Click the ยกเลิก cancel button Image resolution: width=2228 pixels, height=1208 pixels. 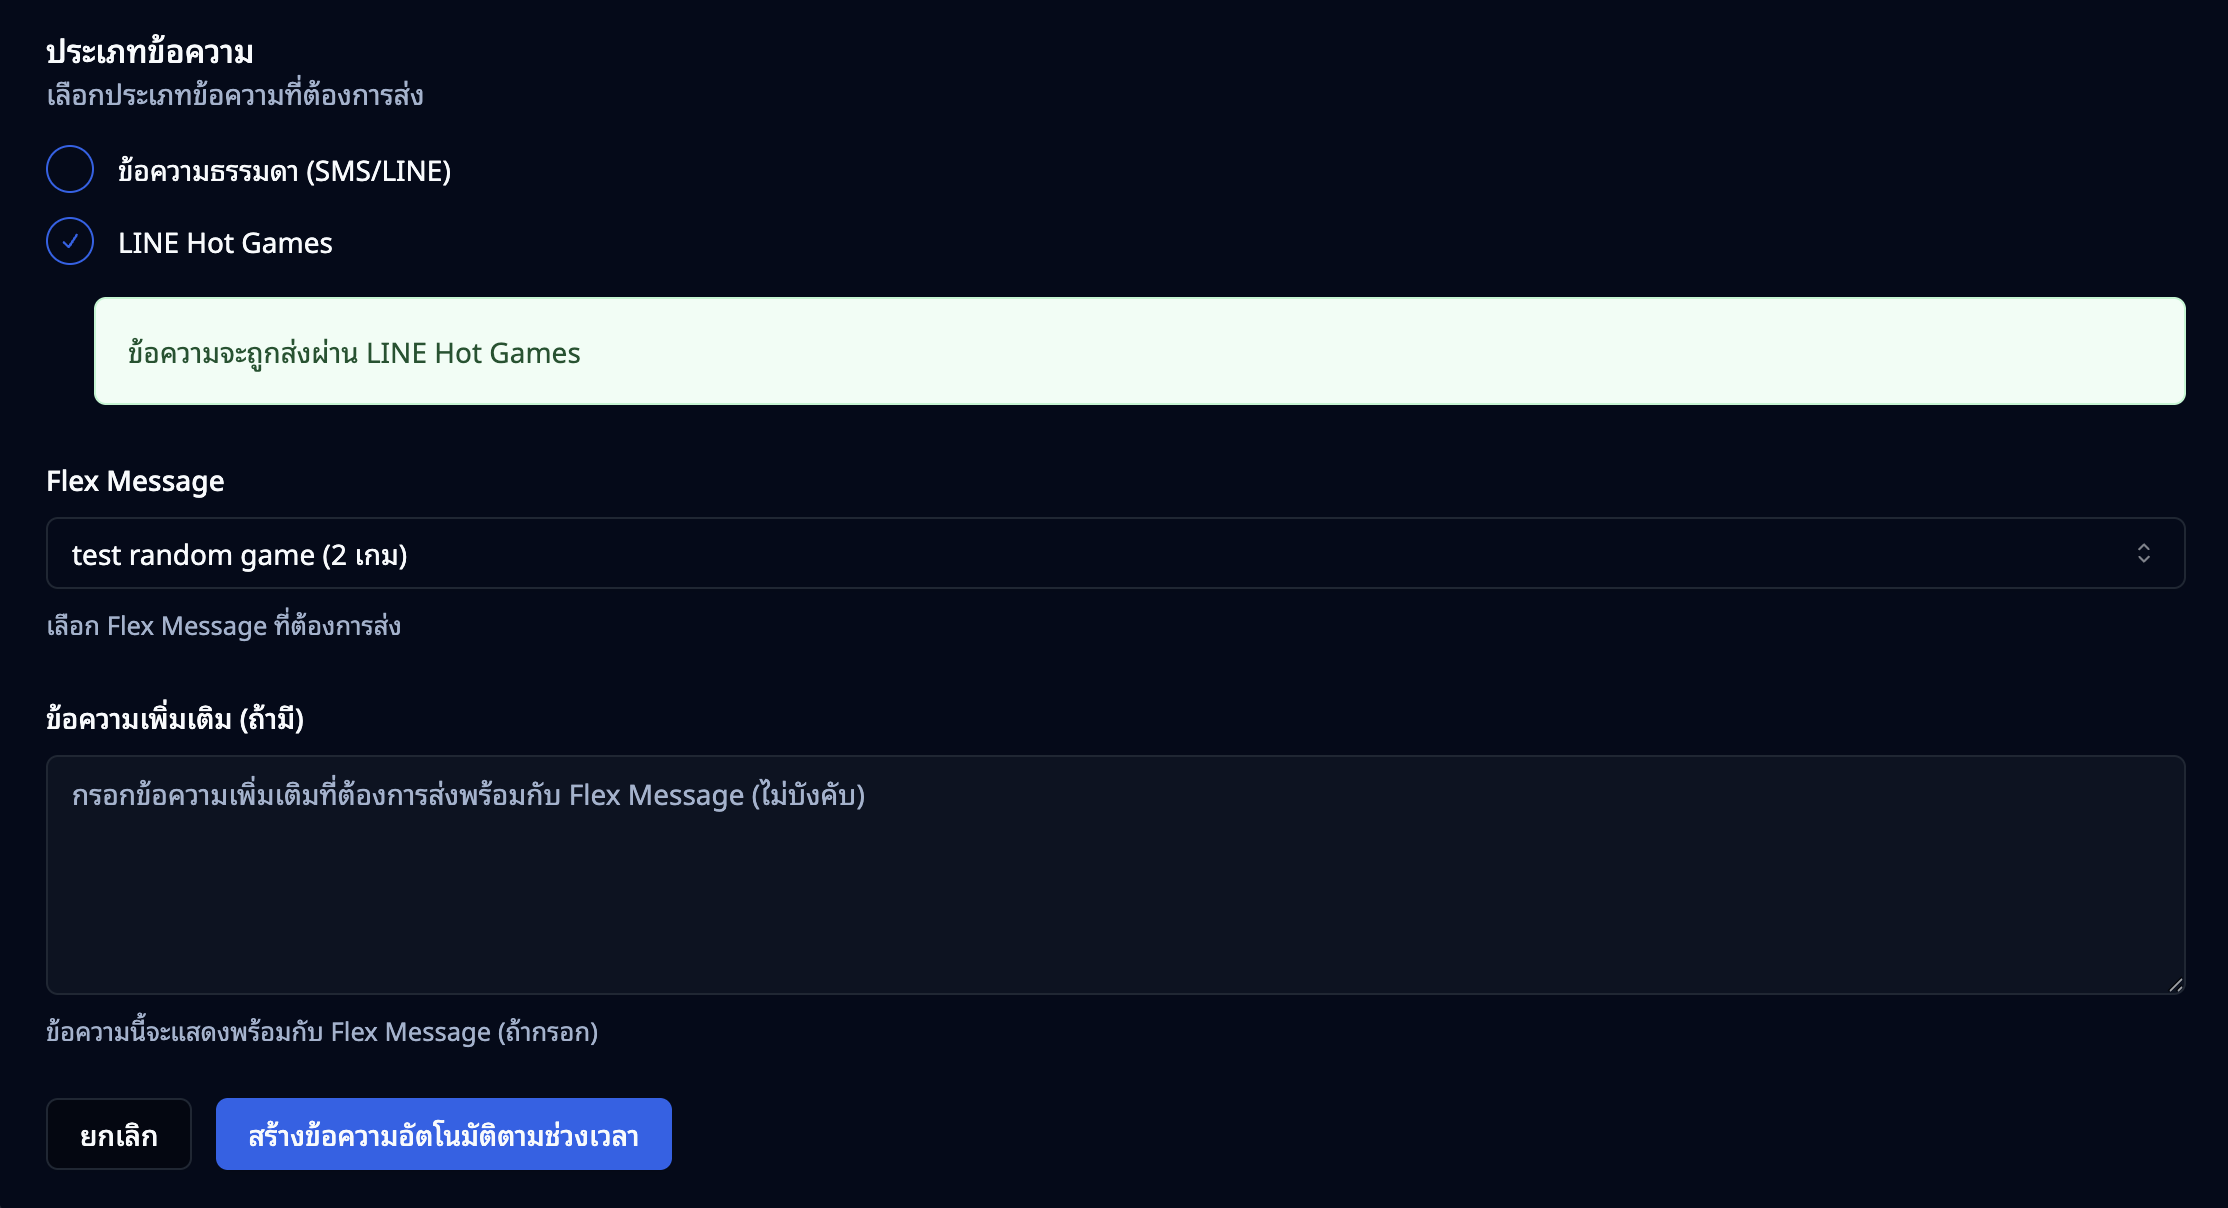pyautogui.click(x=119, y=1134)
